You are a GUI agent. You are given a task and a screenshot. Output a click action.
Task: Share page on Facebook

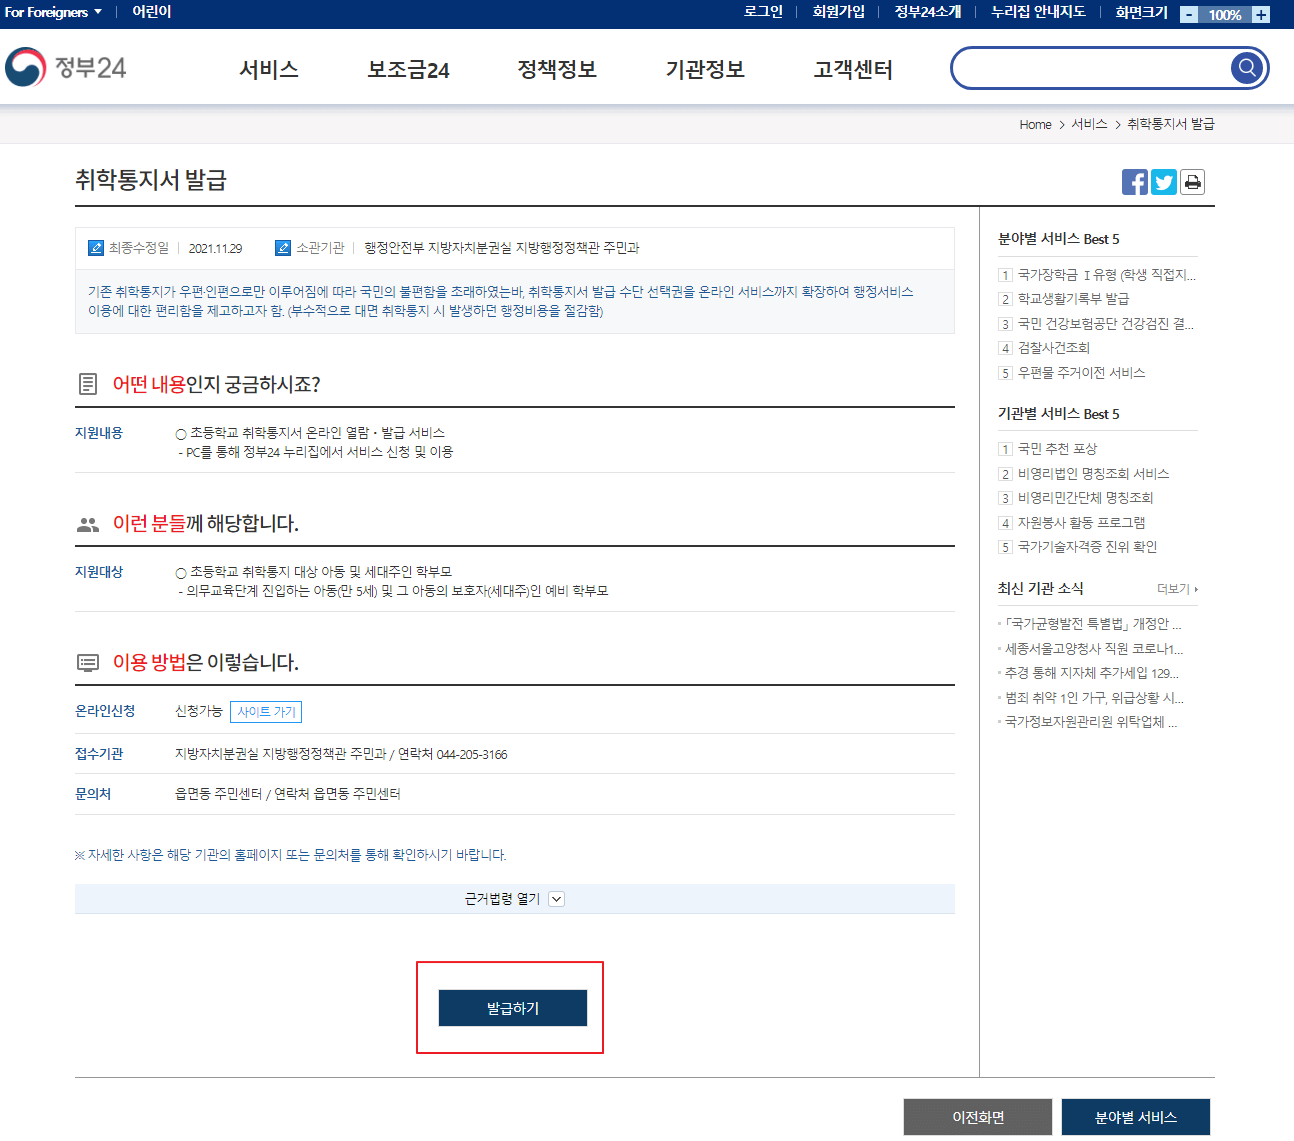point(1135,182)
